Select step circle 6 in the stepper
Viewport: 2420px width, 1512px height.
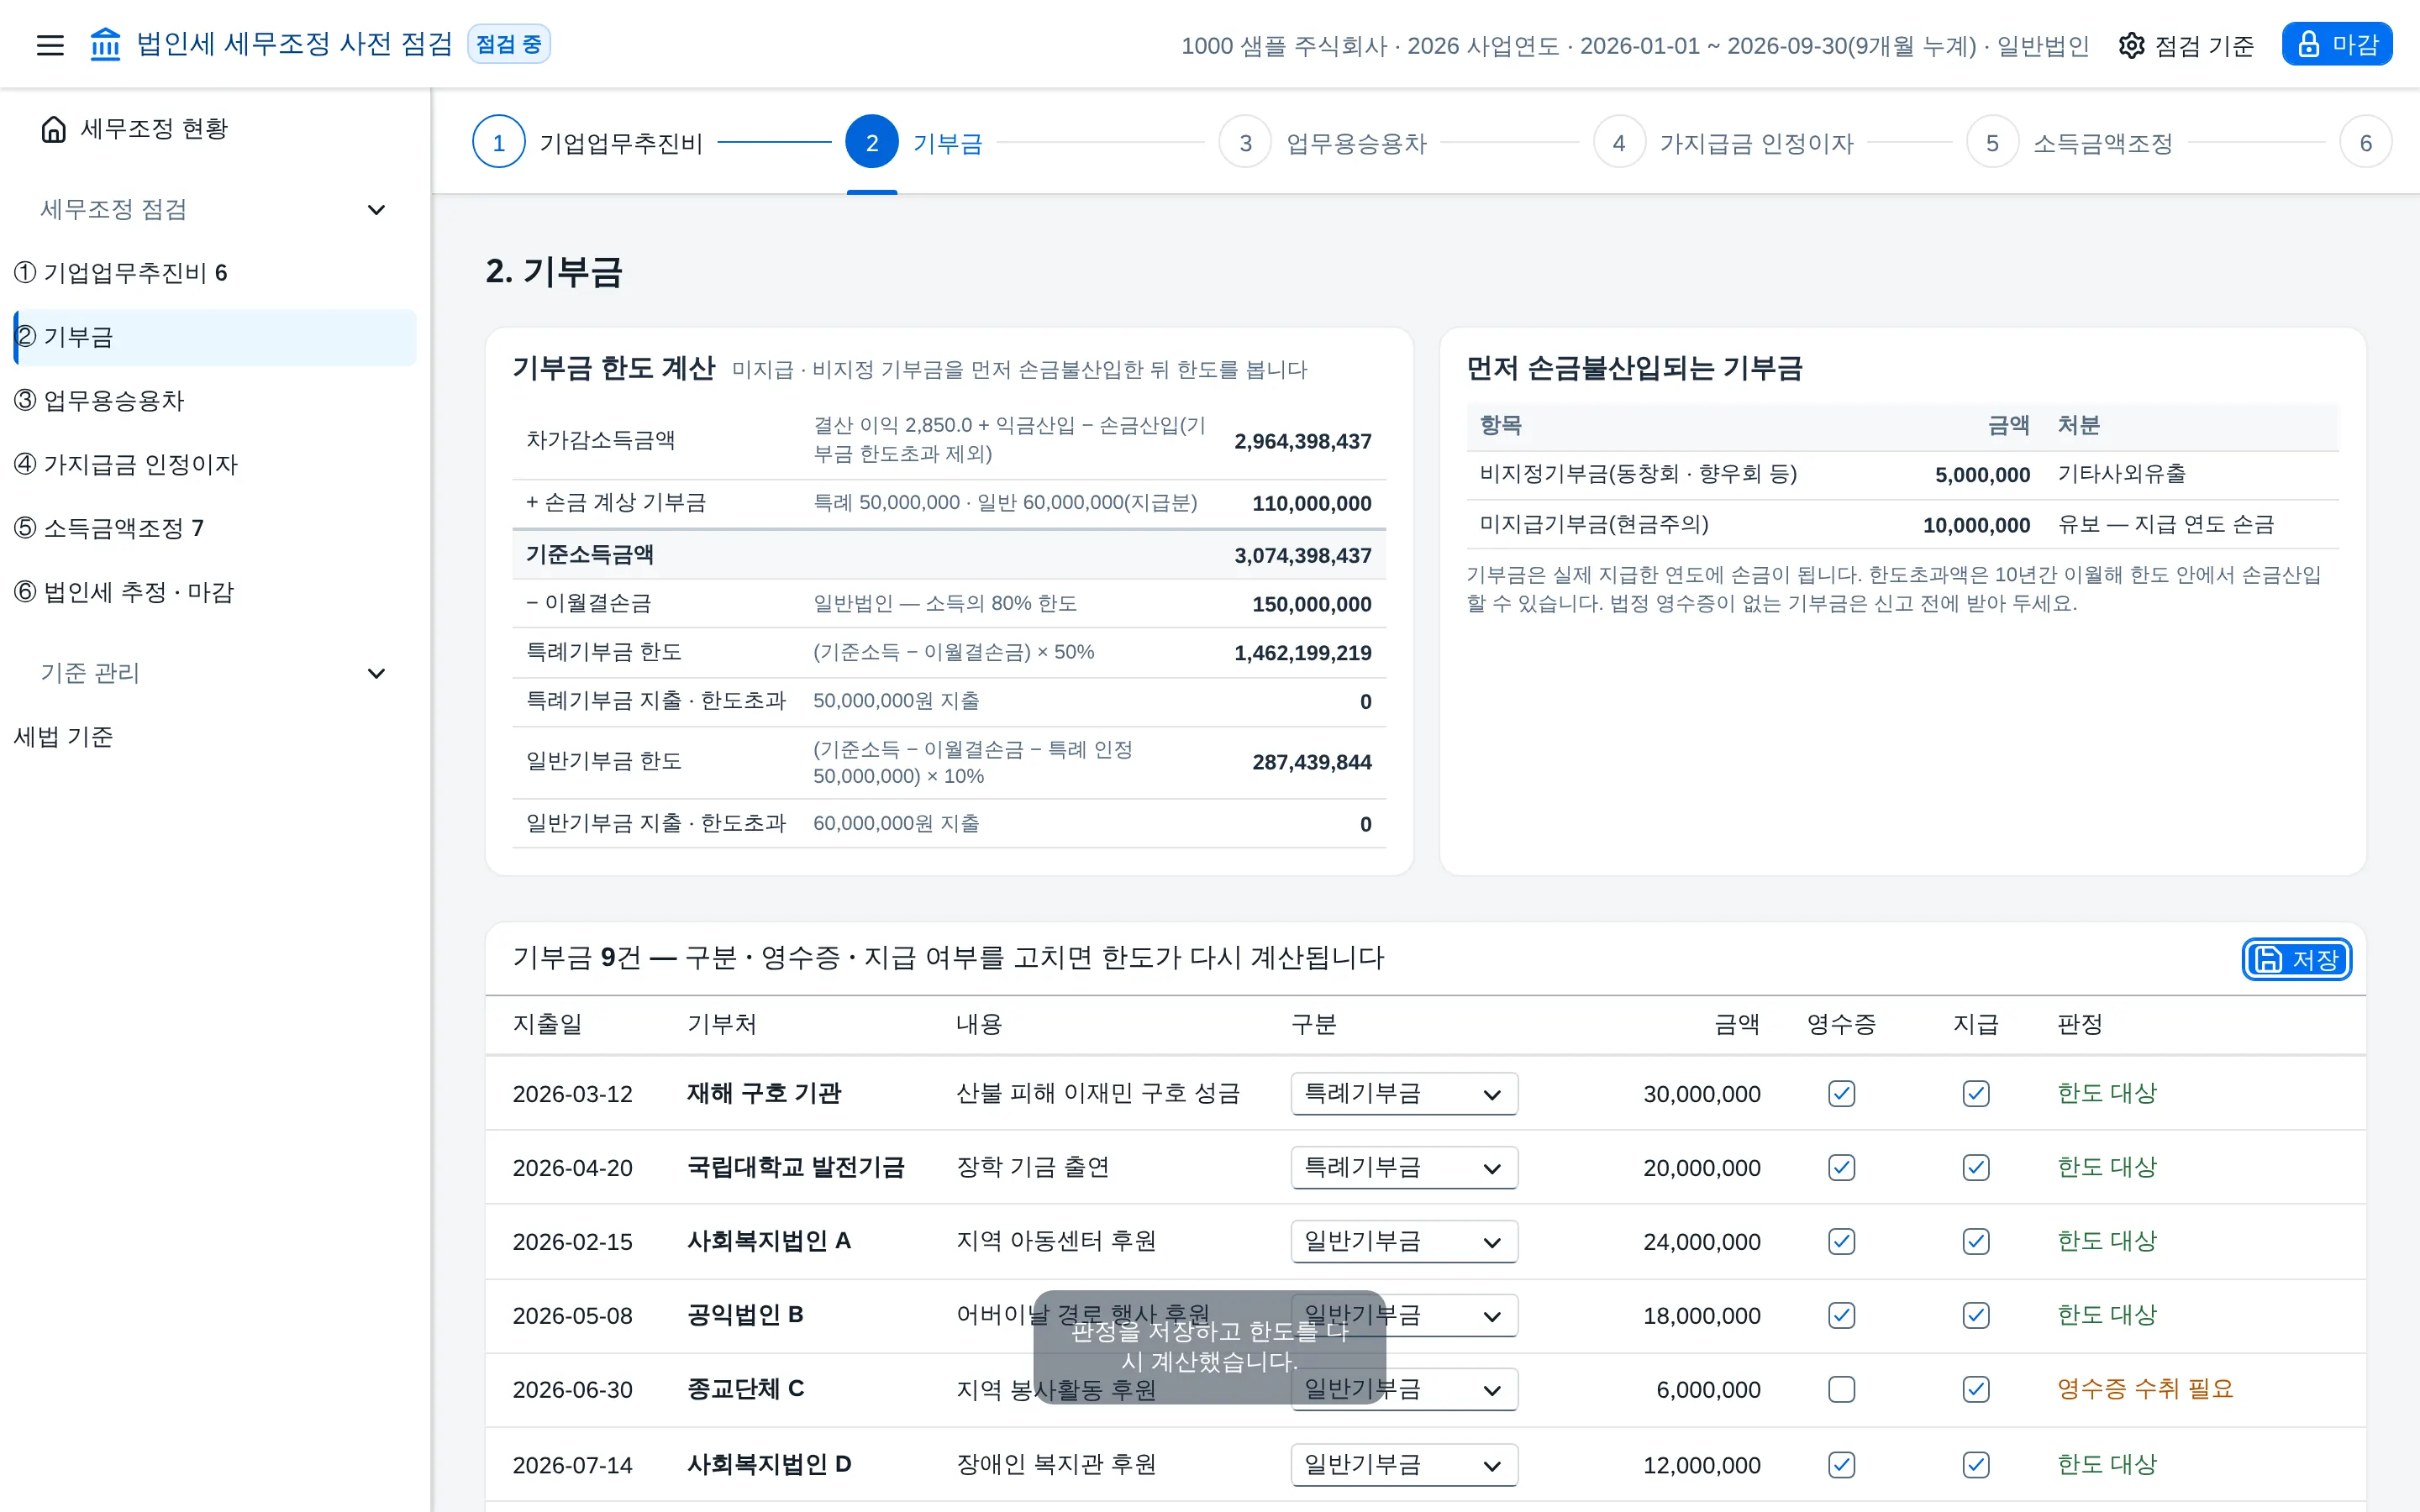pos(2366,142)
